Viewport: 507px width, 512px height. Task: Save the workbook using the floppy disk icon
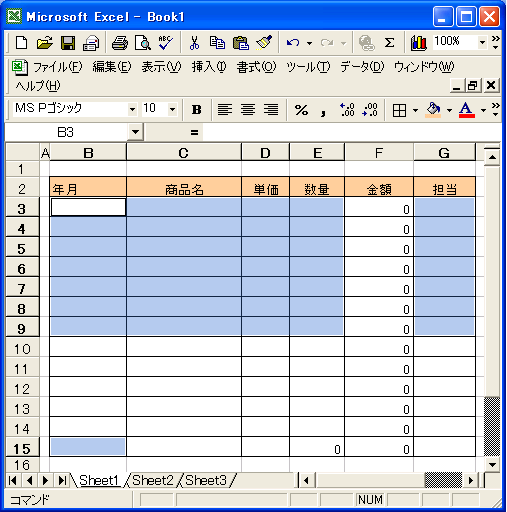click(68, 43)
